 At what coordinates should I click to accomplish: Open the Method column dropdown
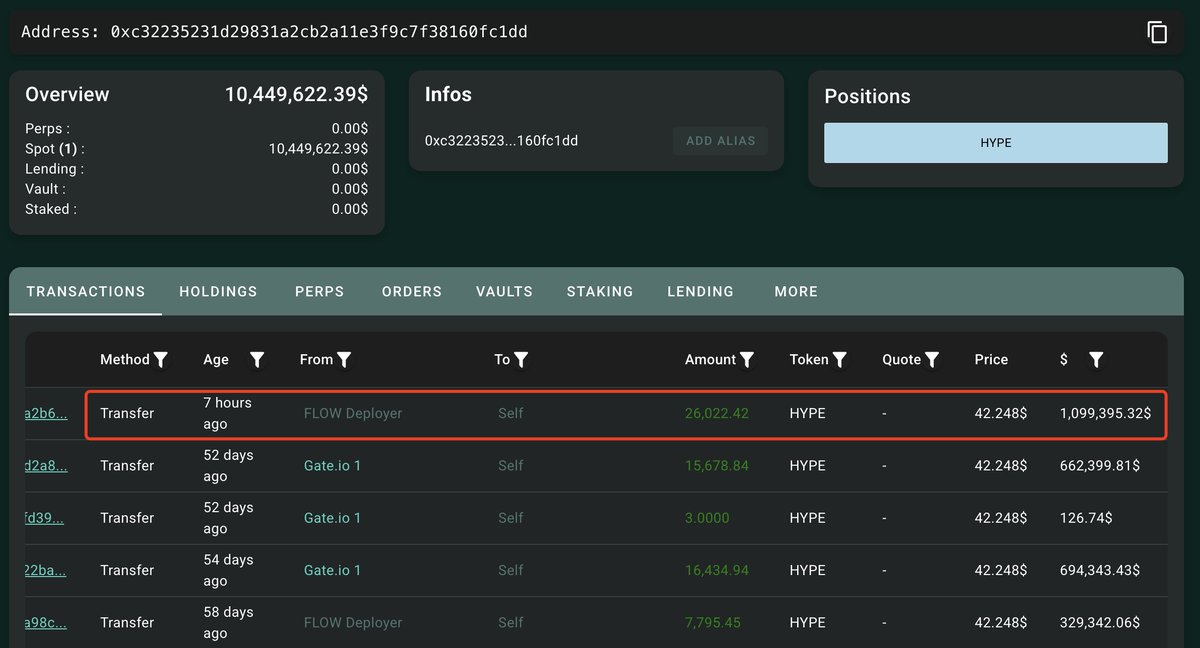(134, 359)
